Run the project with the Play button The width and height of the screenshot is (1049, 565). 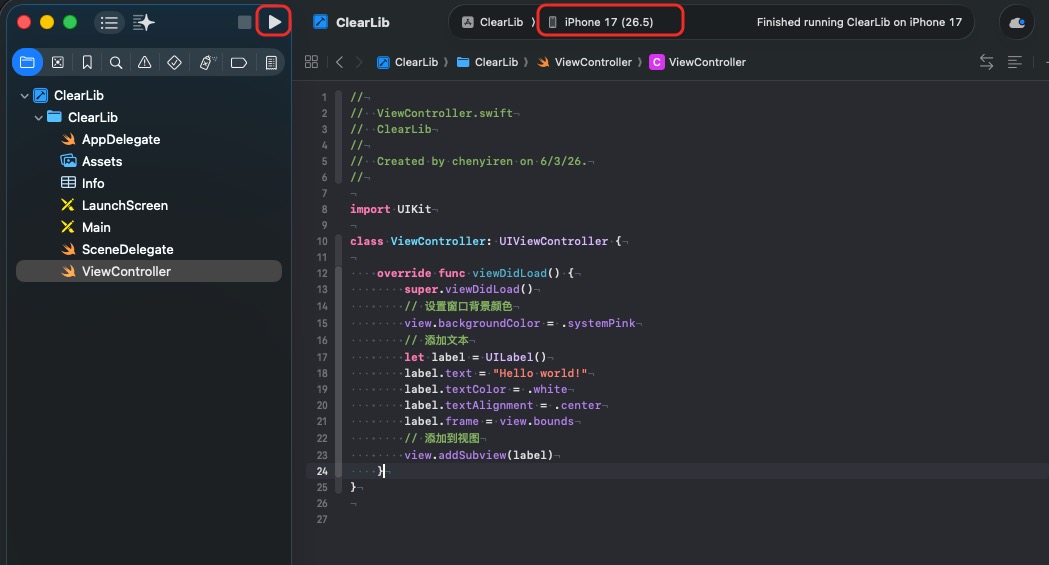pos(274,22)
